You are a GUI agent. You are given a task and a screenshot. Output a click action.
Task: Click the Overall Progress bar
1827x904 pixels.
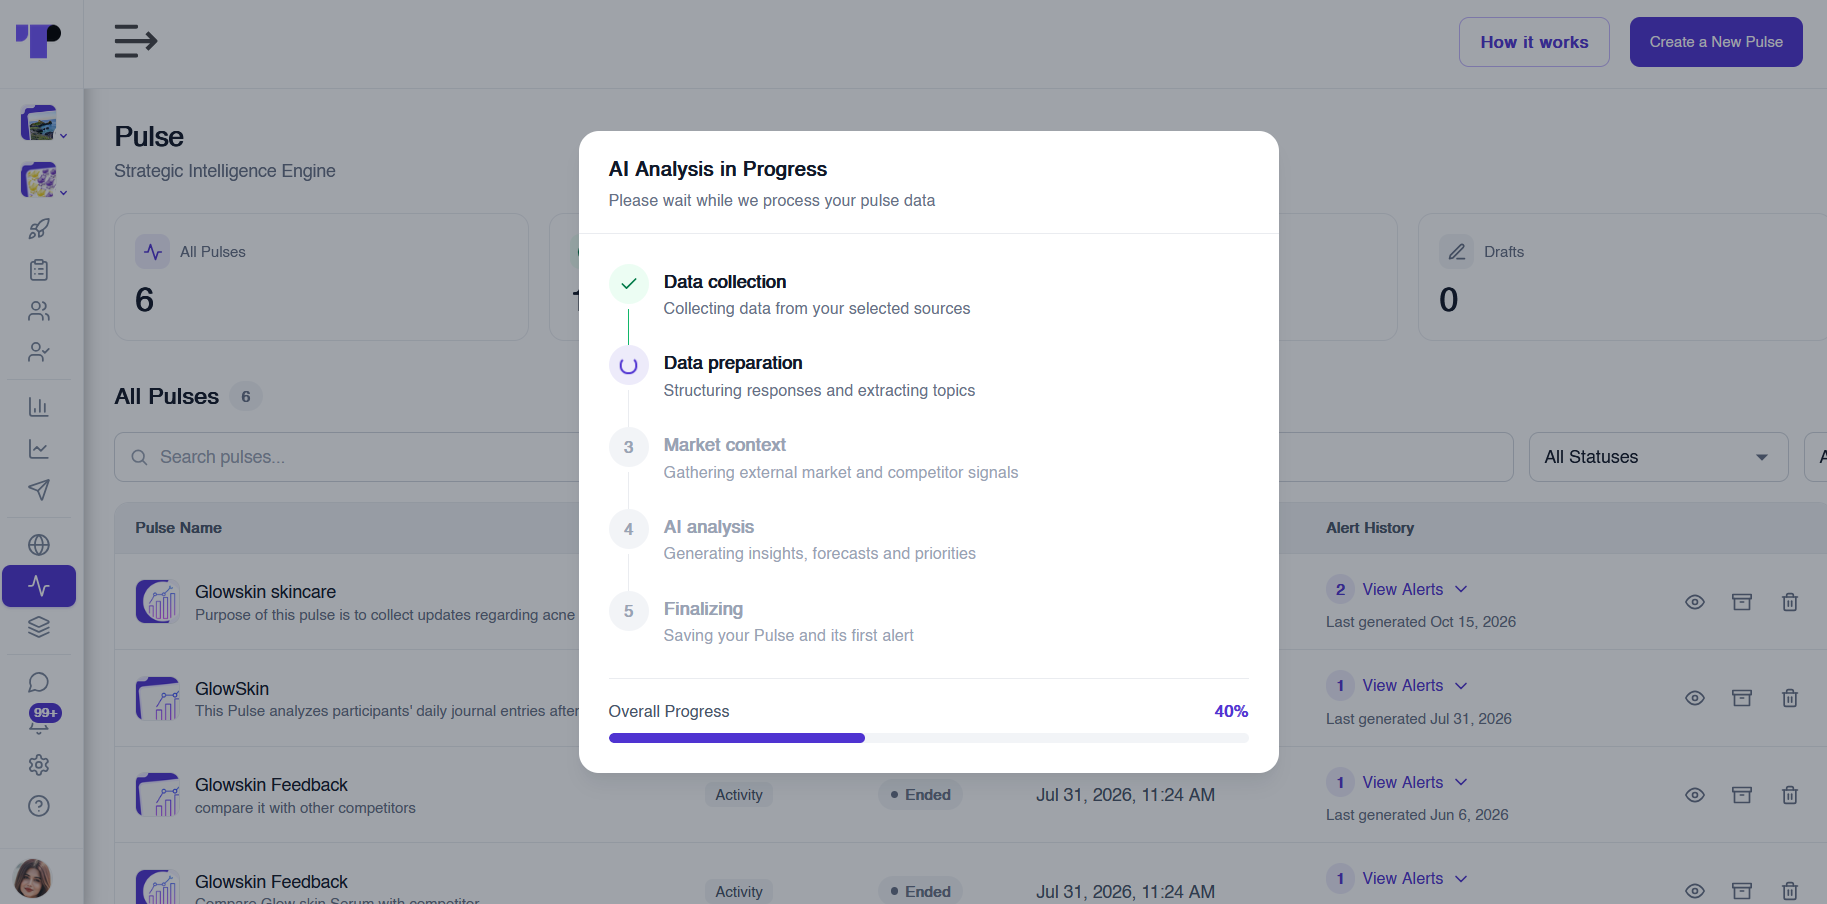coord(928,738)
